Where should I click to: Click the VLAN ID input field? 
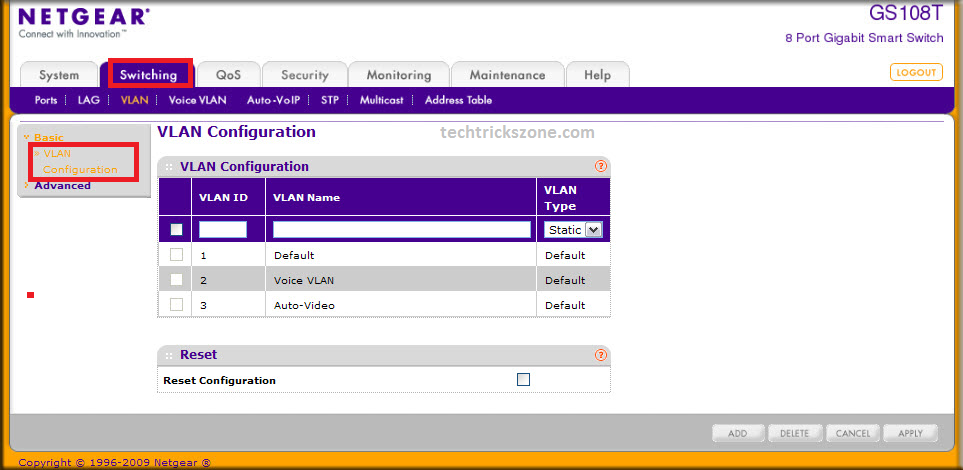pyautogui.click(x=222, y=230)
